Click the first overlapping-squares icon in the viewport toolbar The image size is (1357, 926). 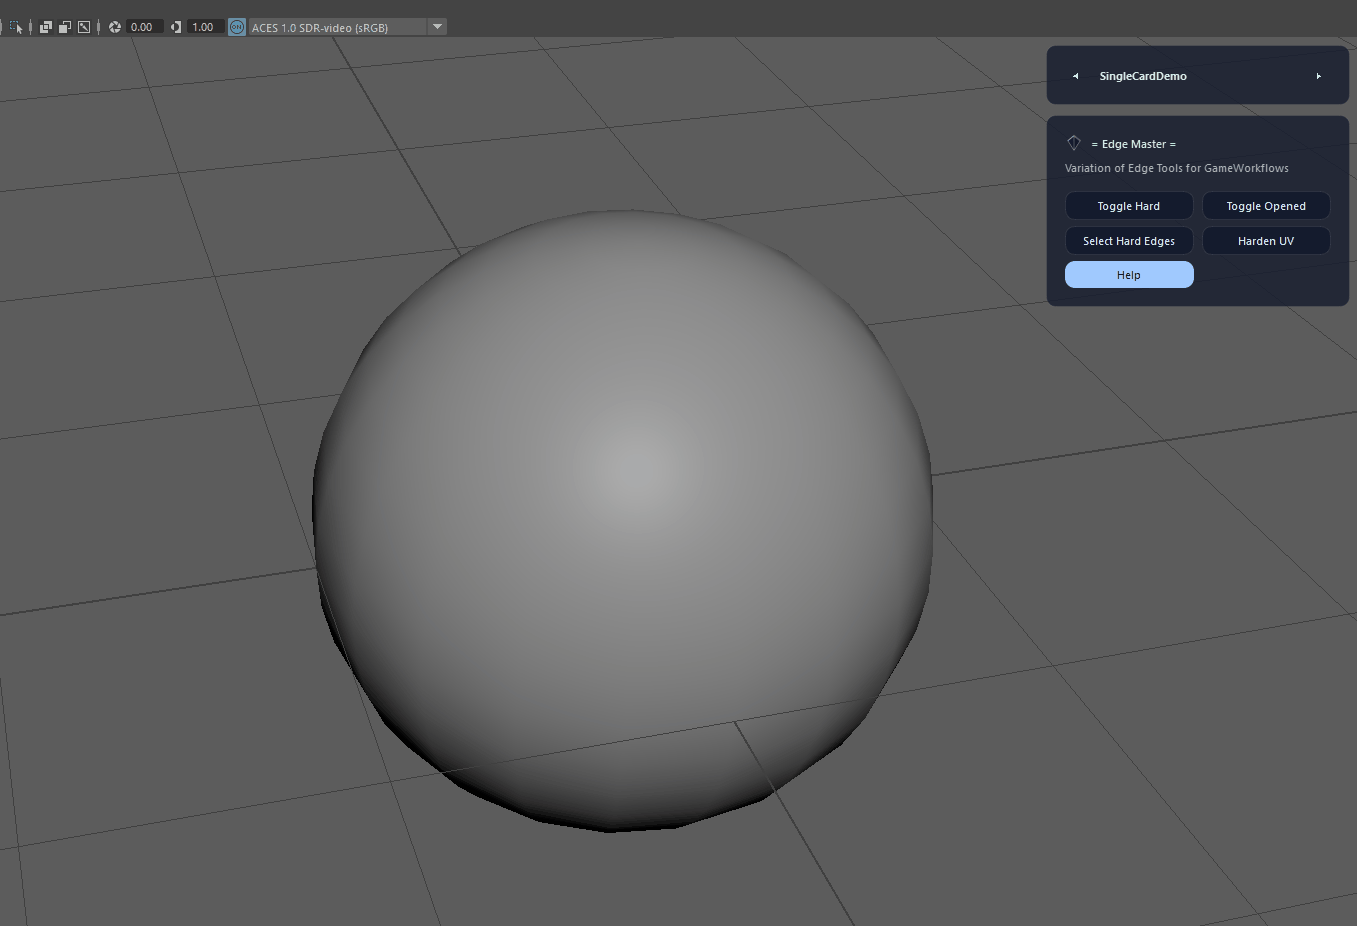pos(46,27)
